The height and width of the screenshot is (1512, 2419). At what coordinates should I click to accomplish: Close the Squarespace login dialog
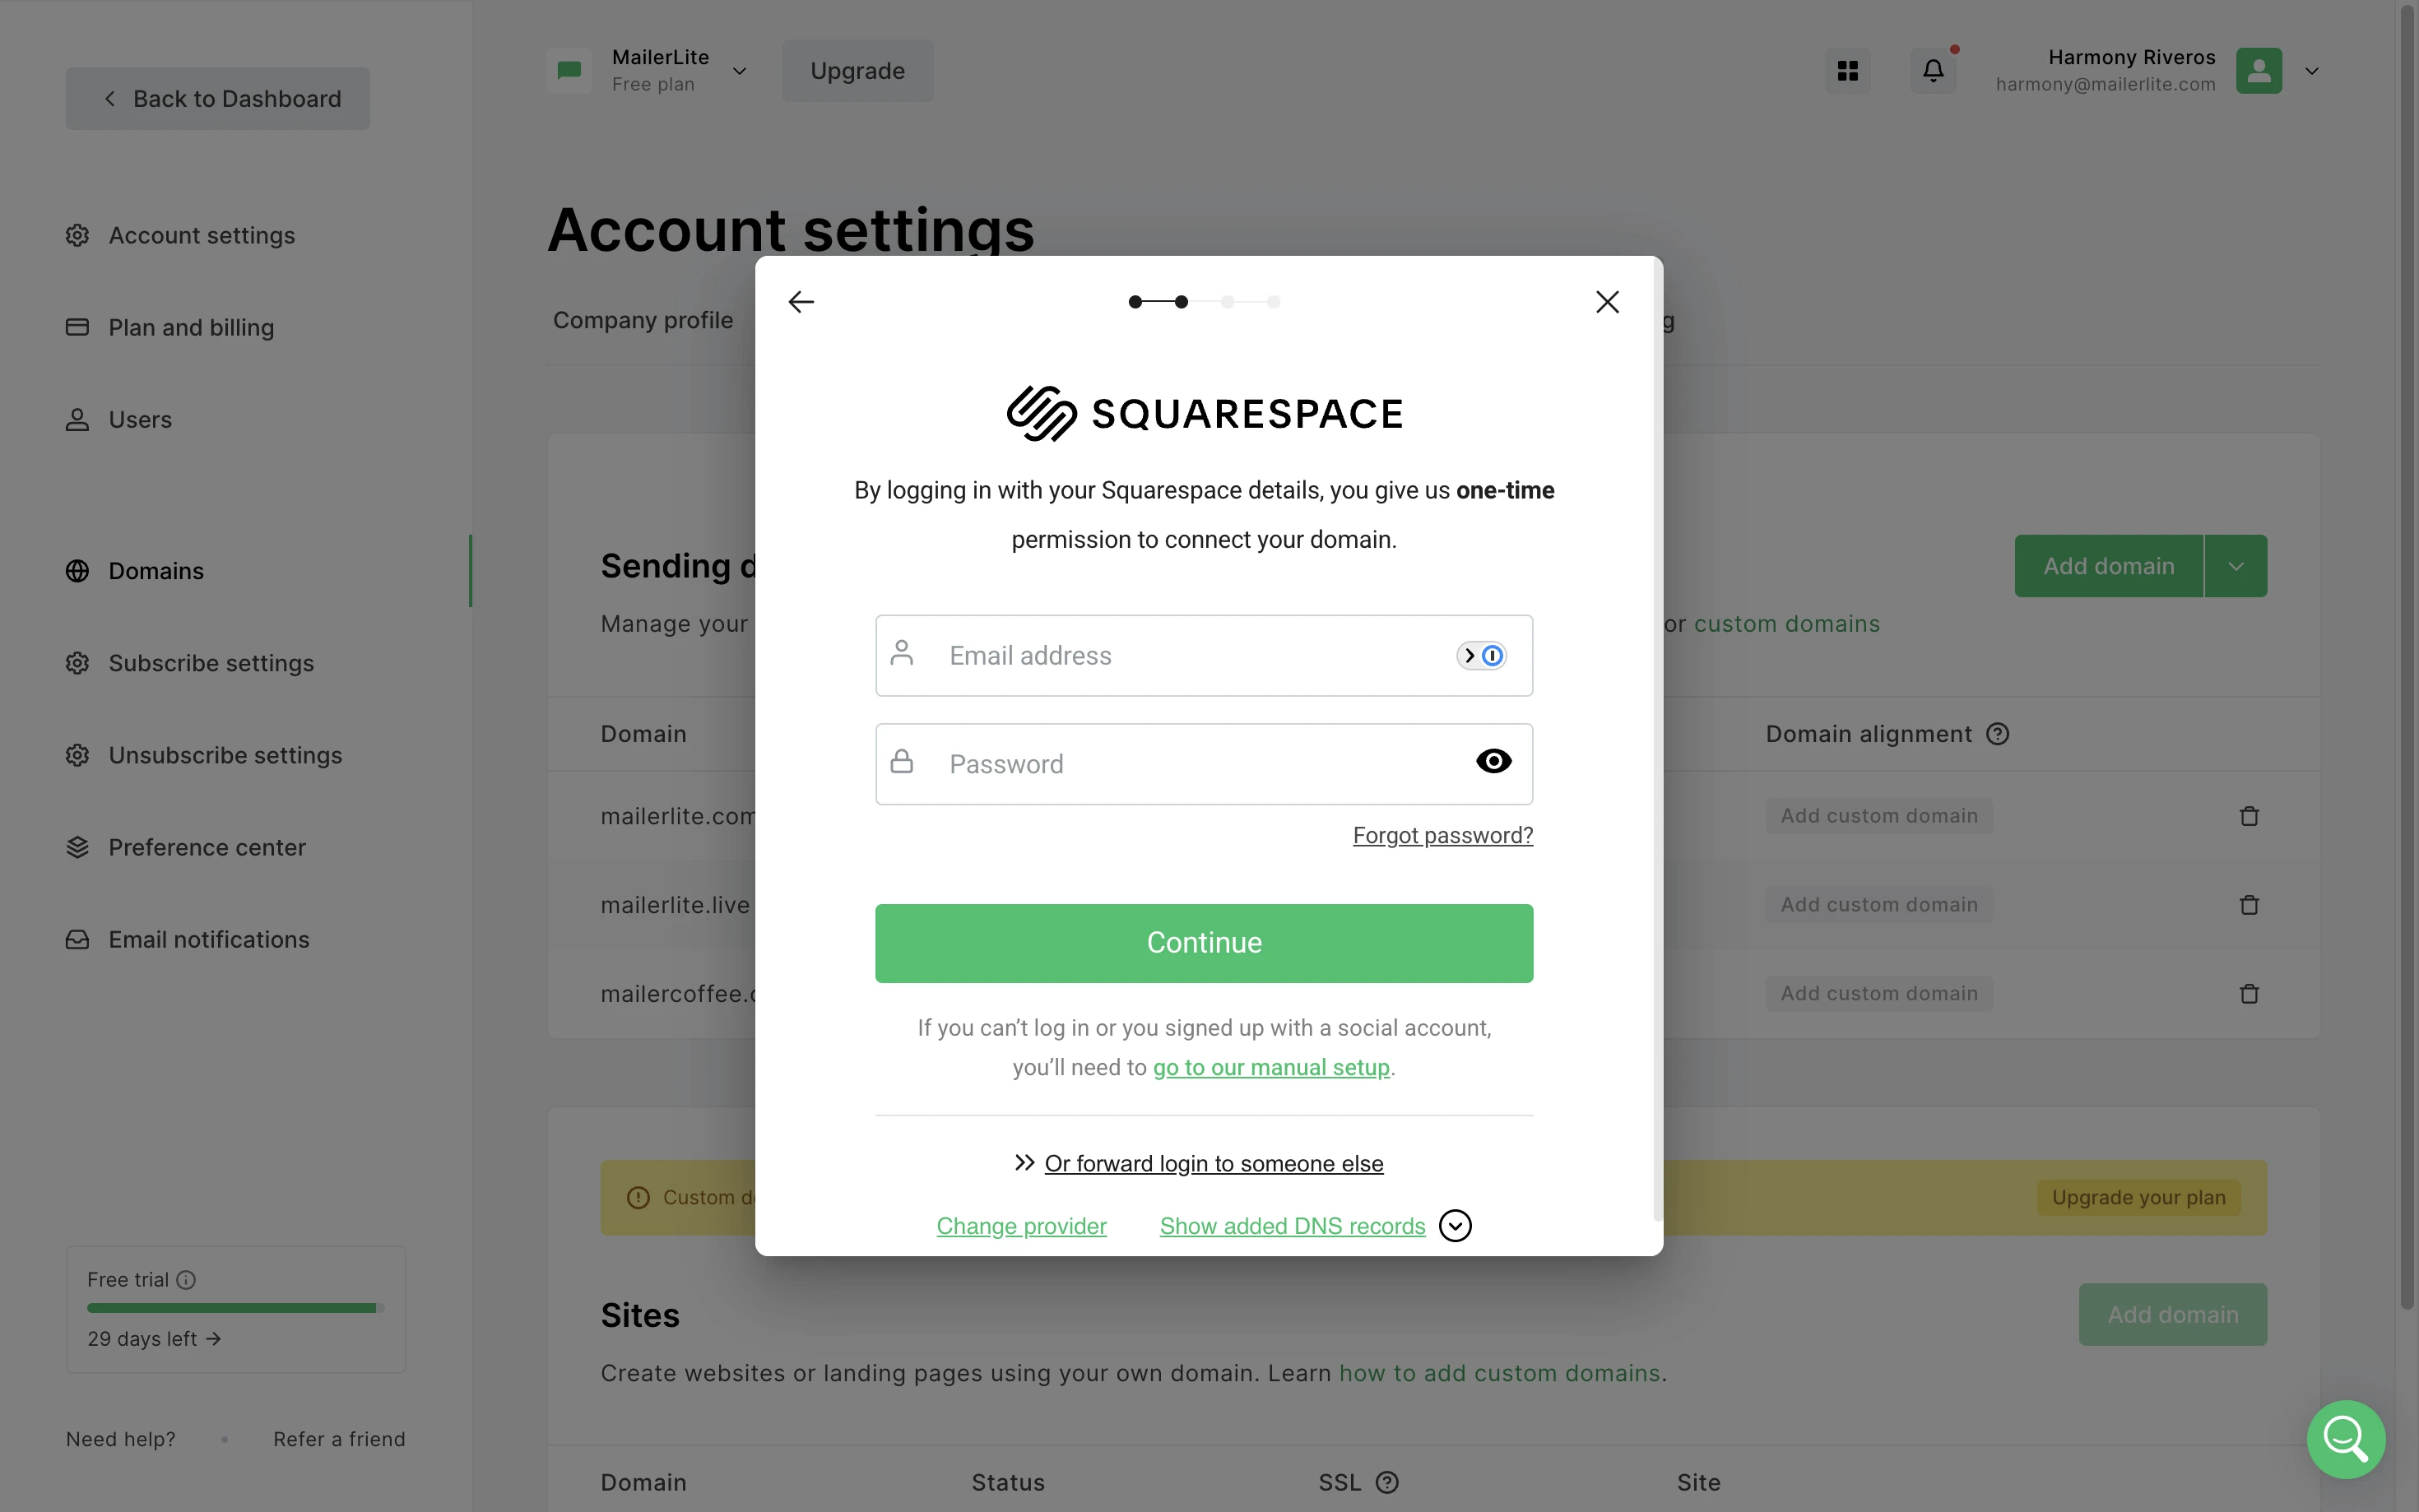(x=1607, y=302)
